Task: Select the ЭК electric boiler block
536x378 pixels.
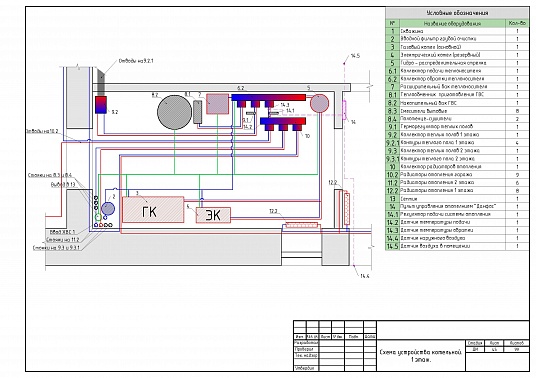Action: coord(213,215)
